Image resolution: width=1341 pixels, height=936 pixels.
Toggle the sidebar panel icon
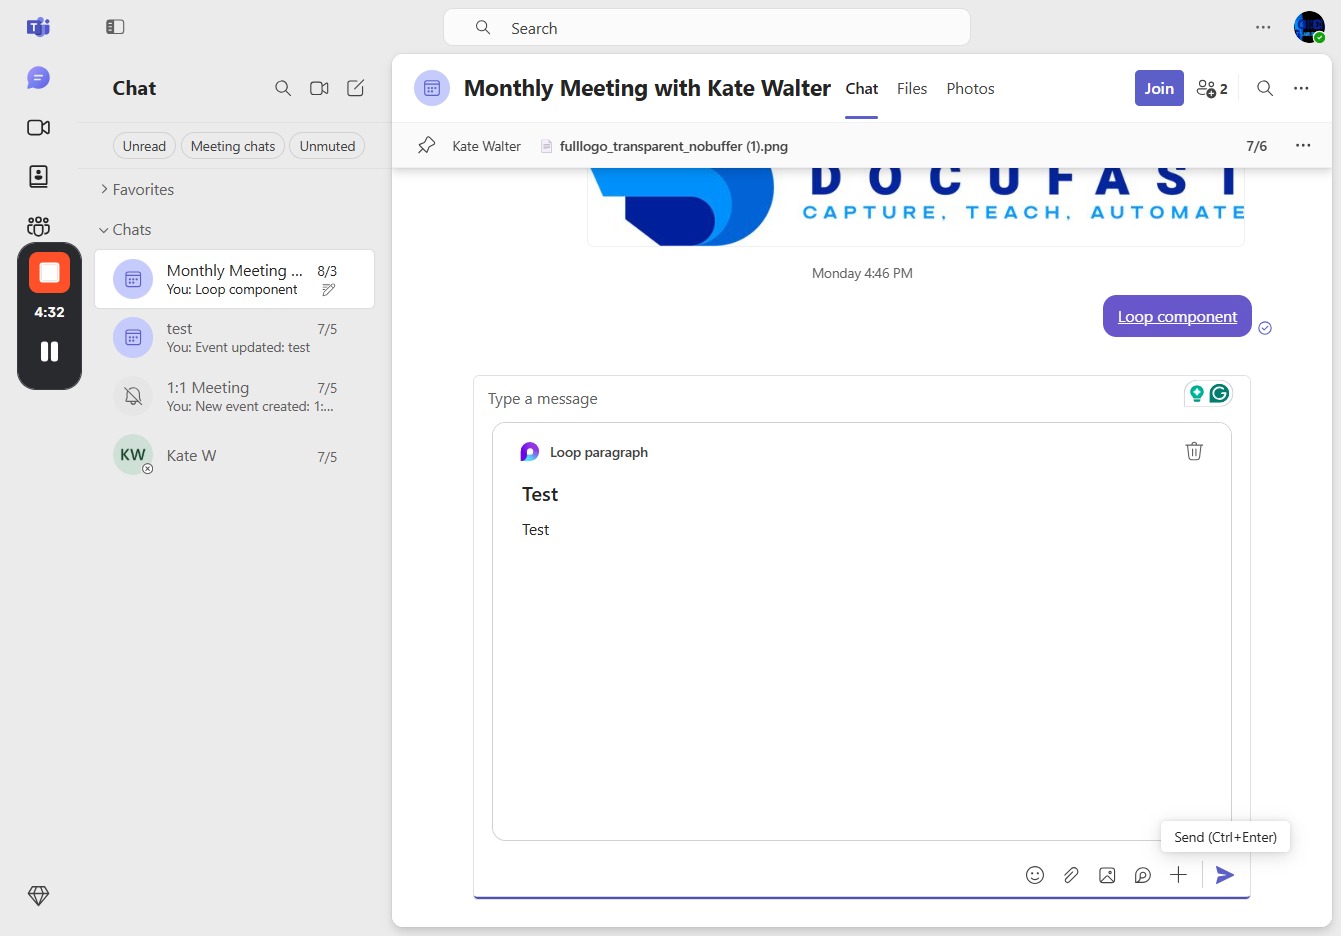(x=115, y=27)
